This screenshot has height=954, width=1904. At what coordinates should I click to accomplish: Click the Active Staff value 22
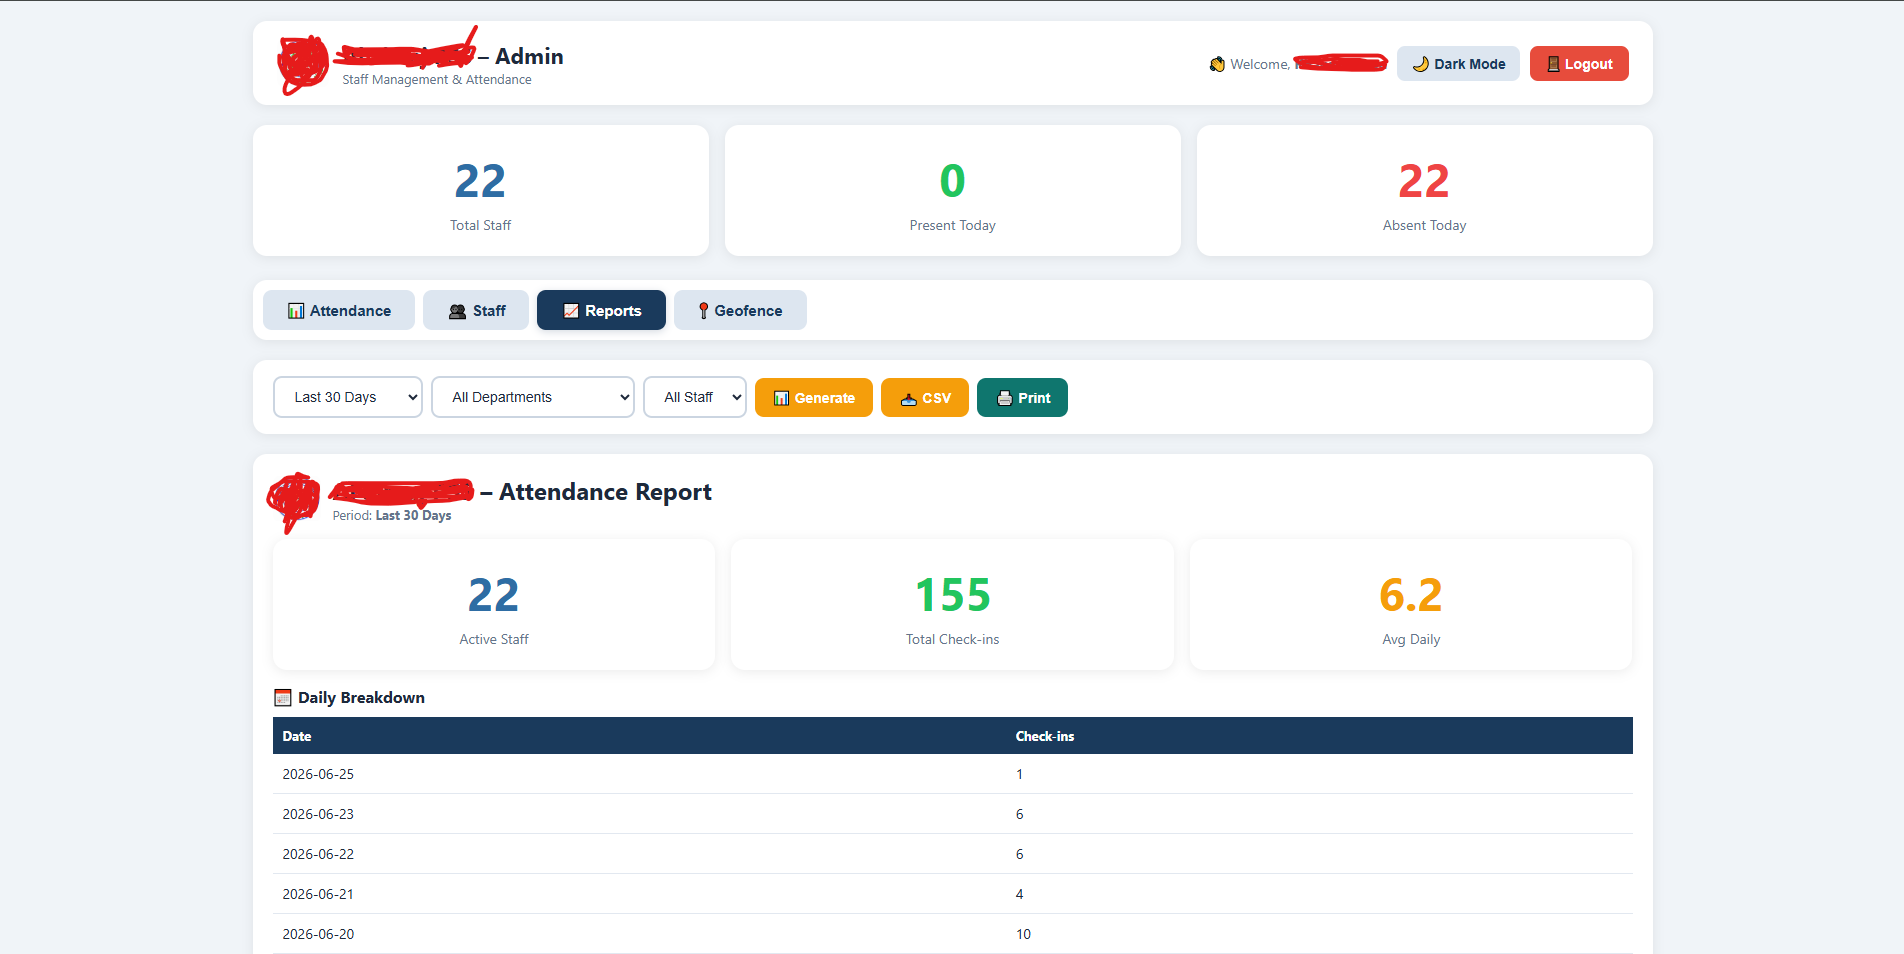coord(494,595)
